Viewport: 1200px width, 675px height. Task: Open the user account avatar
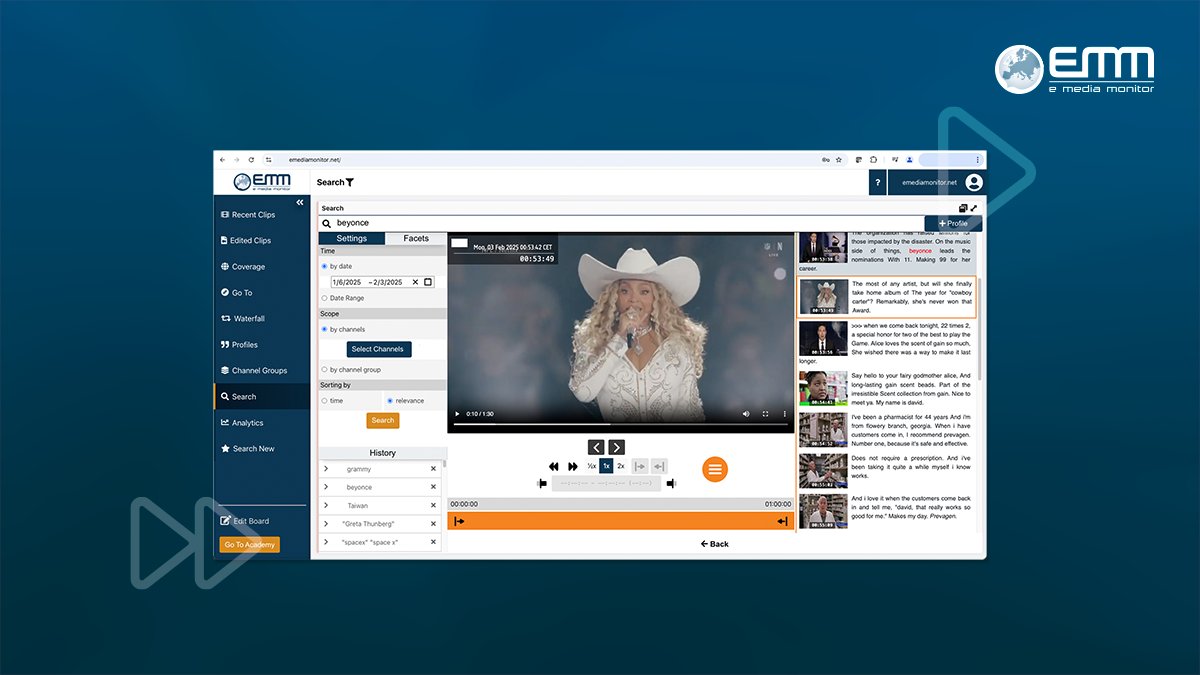974,183
